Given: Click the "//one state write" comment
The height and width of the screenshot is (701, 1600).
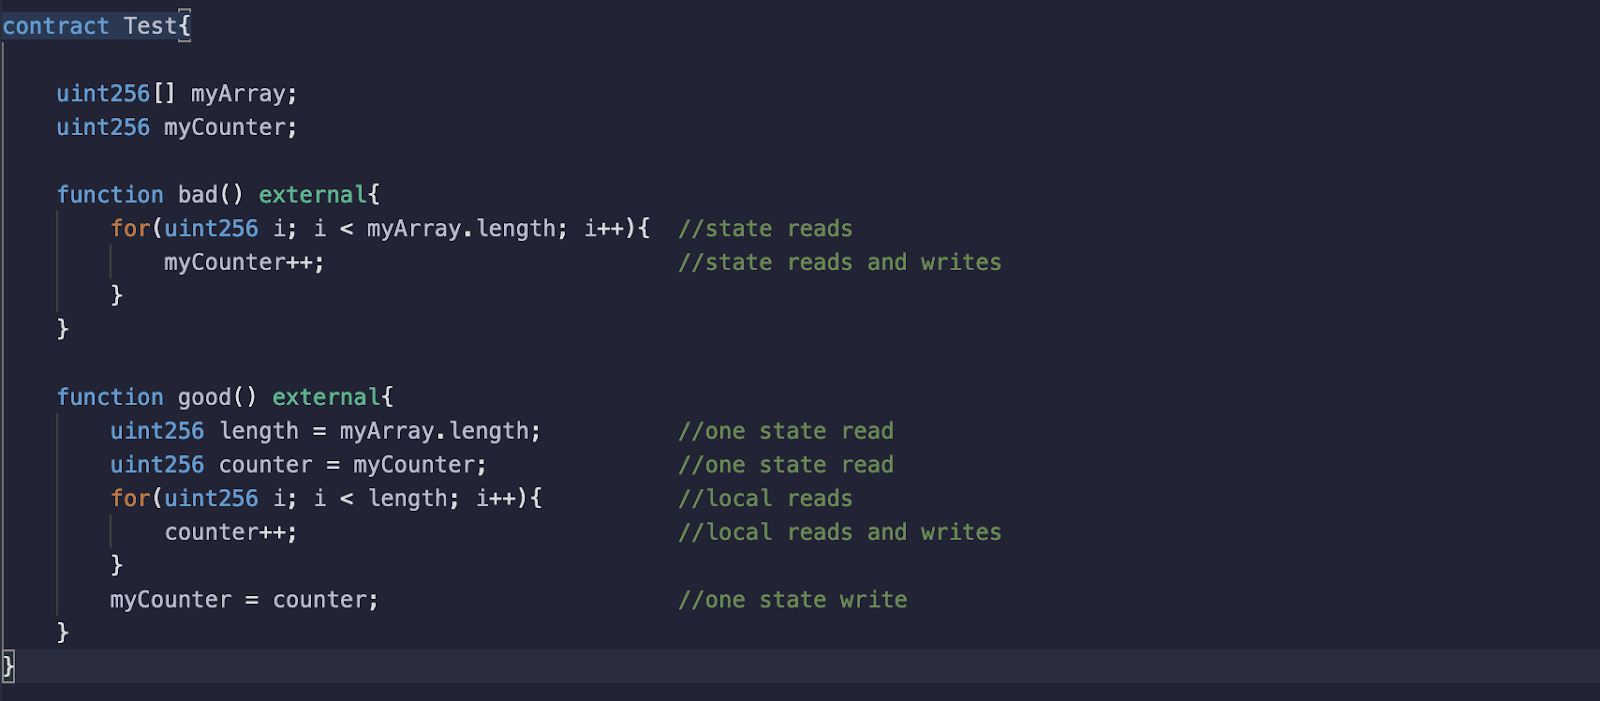Looking at the screenshot, I should (792, 600).
